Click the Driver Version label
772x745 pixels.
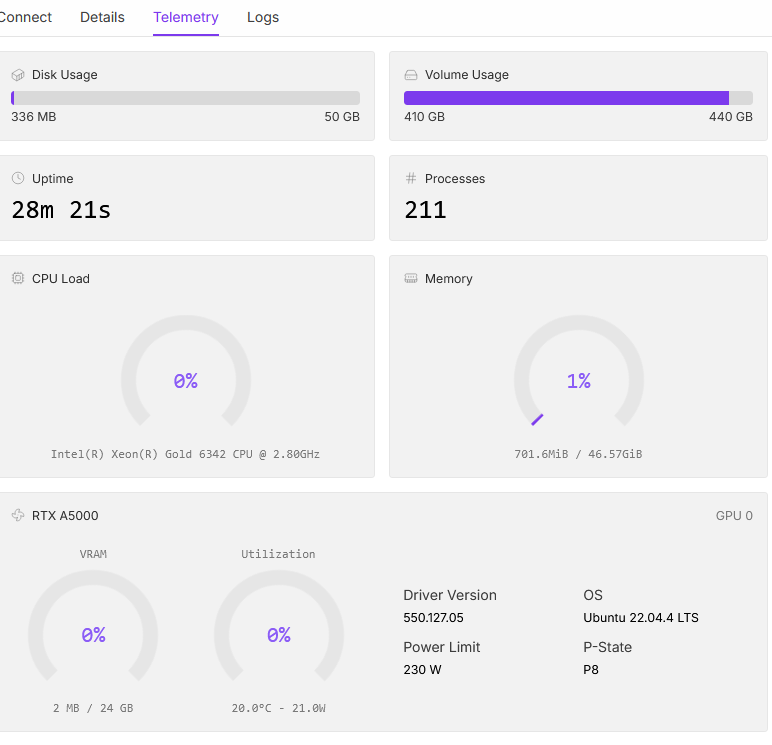click(450, 595)
